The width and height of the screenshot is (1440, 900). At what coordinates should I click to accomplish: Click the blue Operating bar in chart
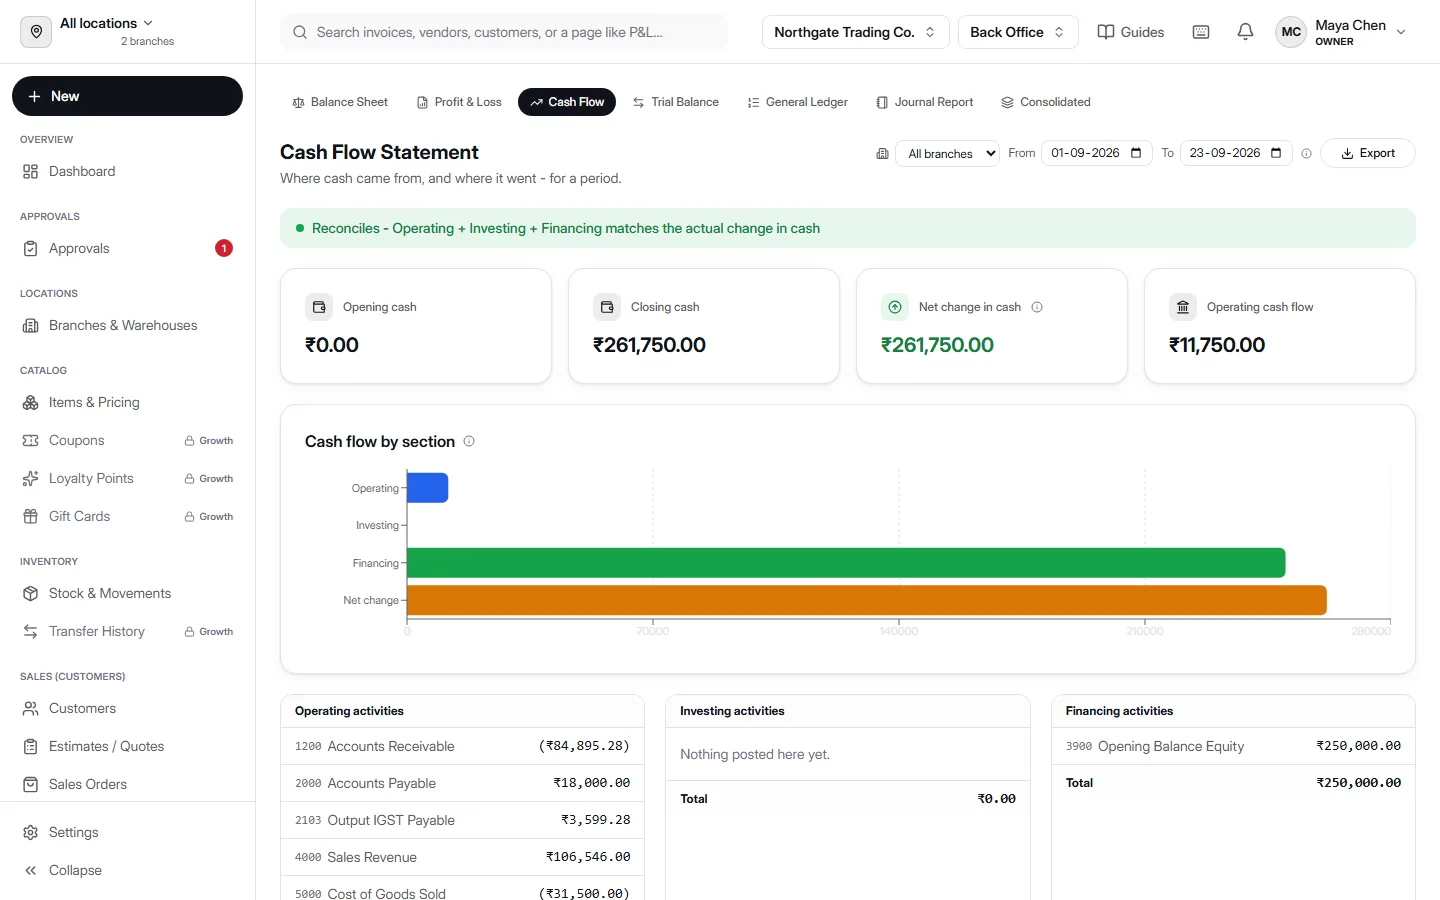coord(427,488)
